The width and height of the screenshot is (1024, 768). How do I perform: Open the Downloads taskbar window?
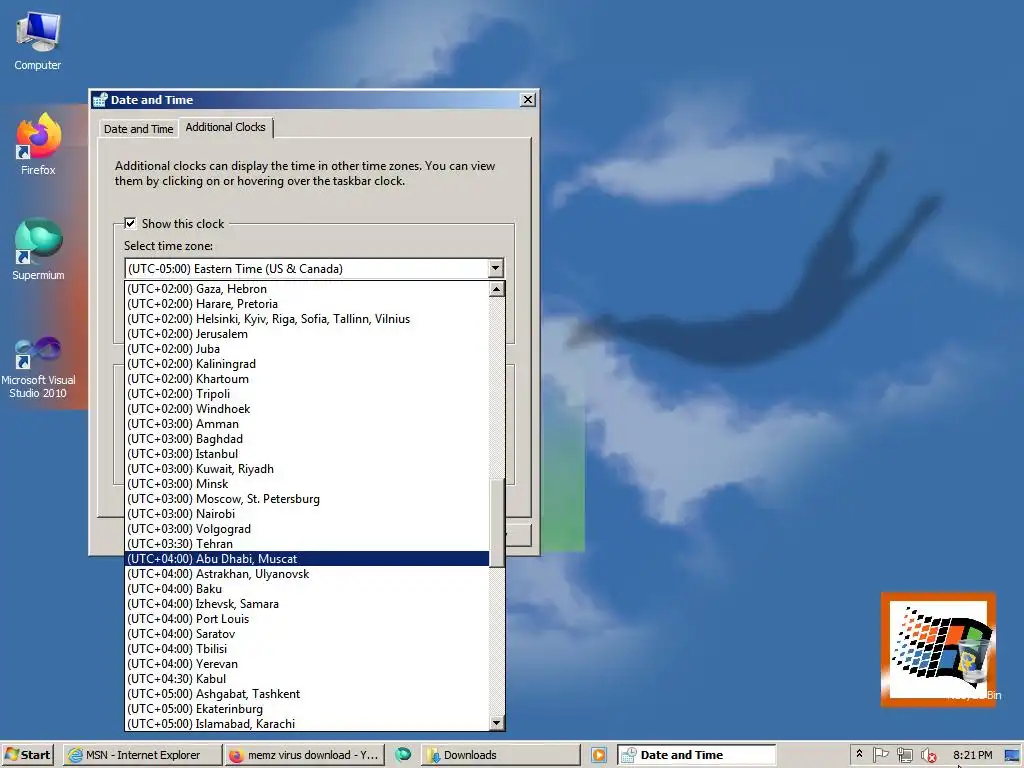click(500, 755)
